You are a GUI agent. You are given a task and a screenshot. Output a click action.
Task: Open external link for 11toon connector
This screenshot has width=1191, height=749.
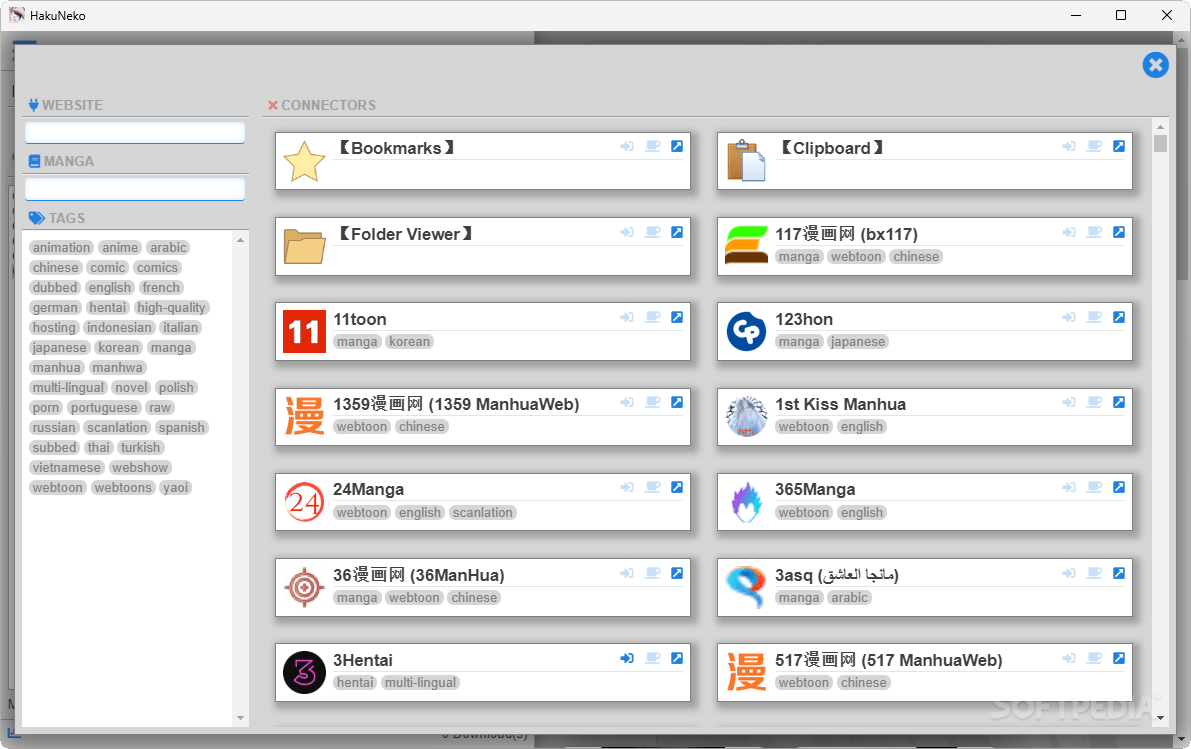pos(677,317)
